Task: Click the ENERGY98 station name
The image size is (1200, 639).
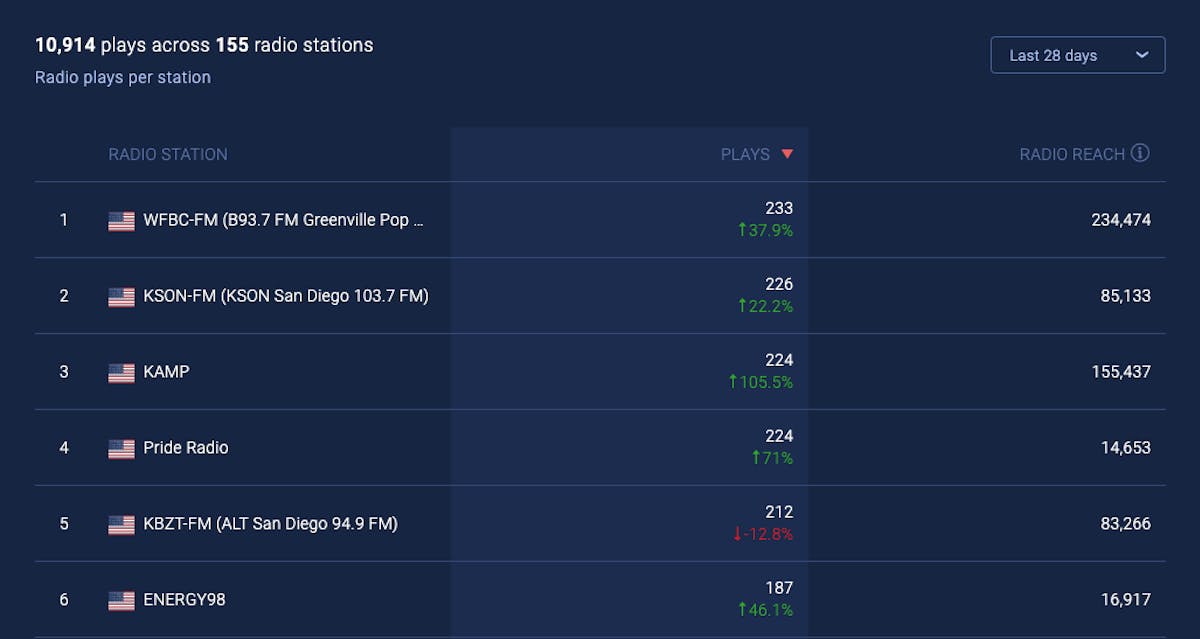Action: coord(184,600)
